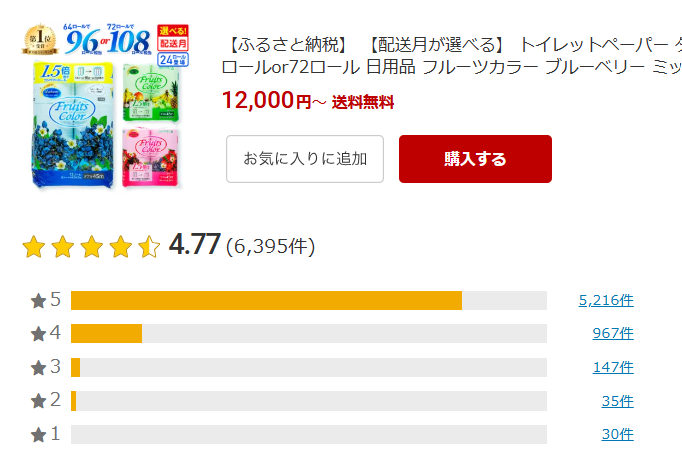Click the red 購入する purchase button
682x466 pixels.
(x=475, y=159)
